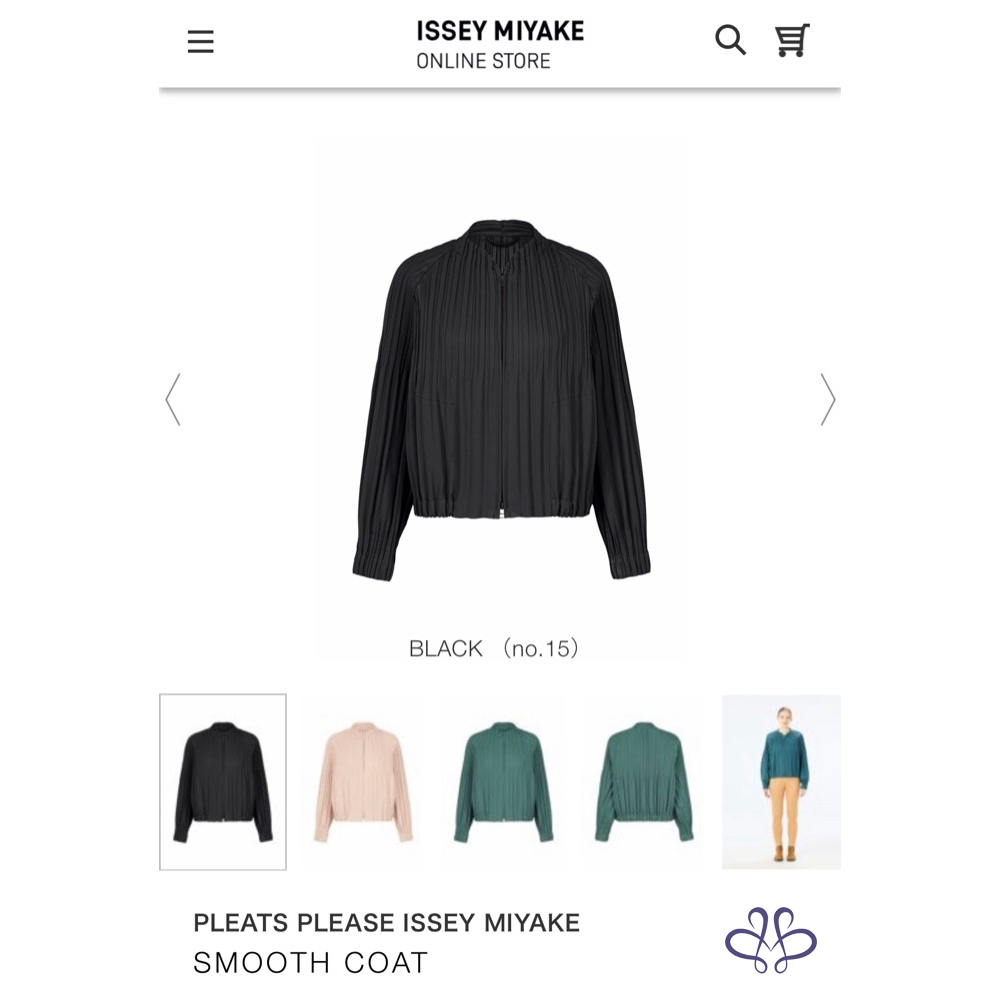1000x1000 pixels.
Task: Show the previous product image with left chevron
Action: pos(173,399)
